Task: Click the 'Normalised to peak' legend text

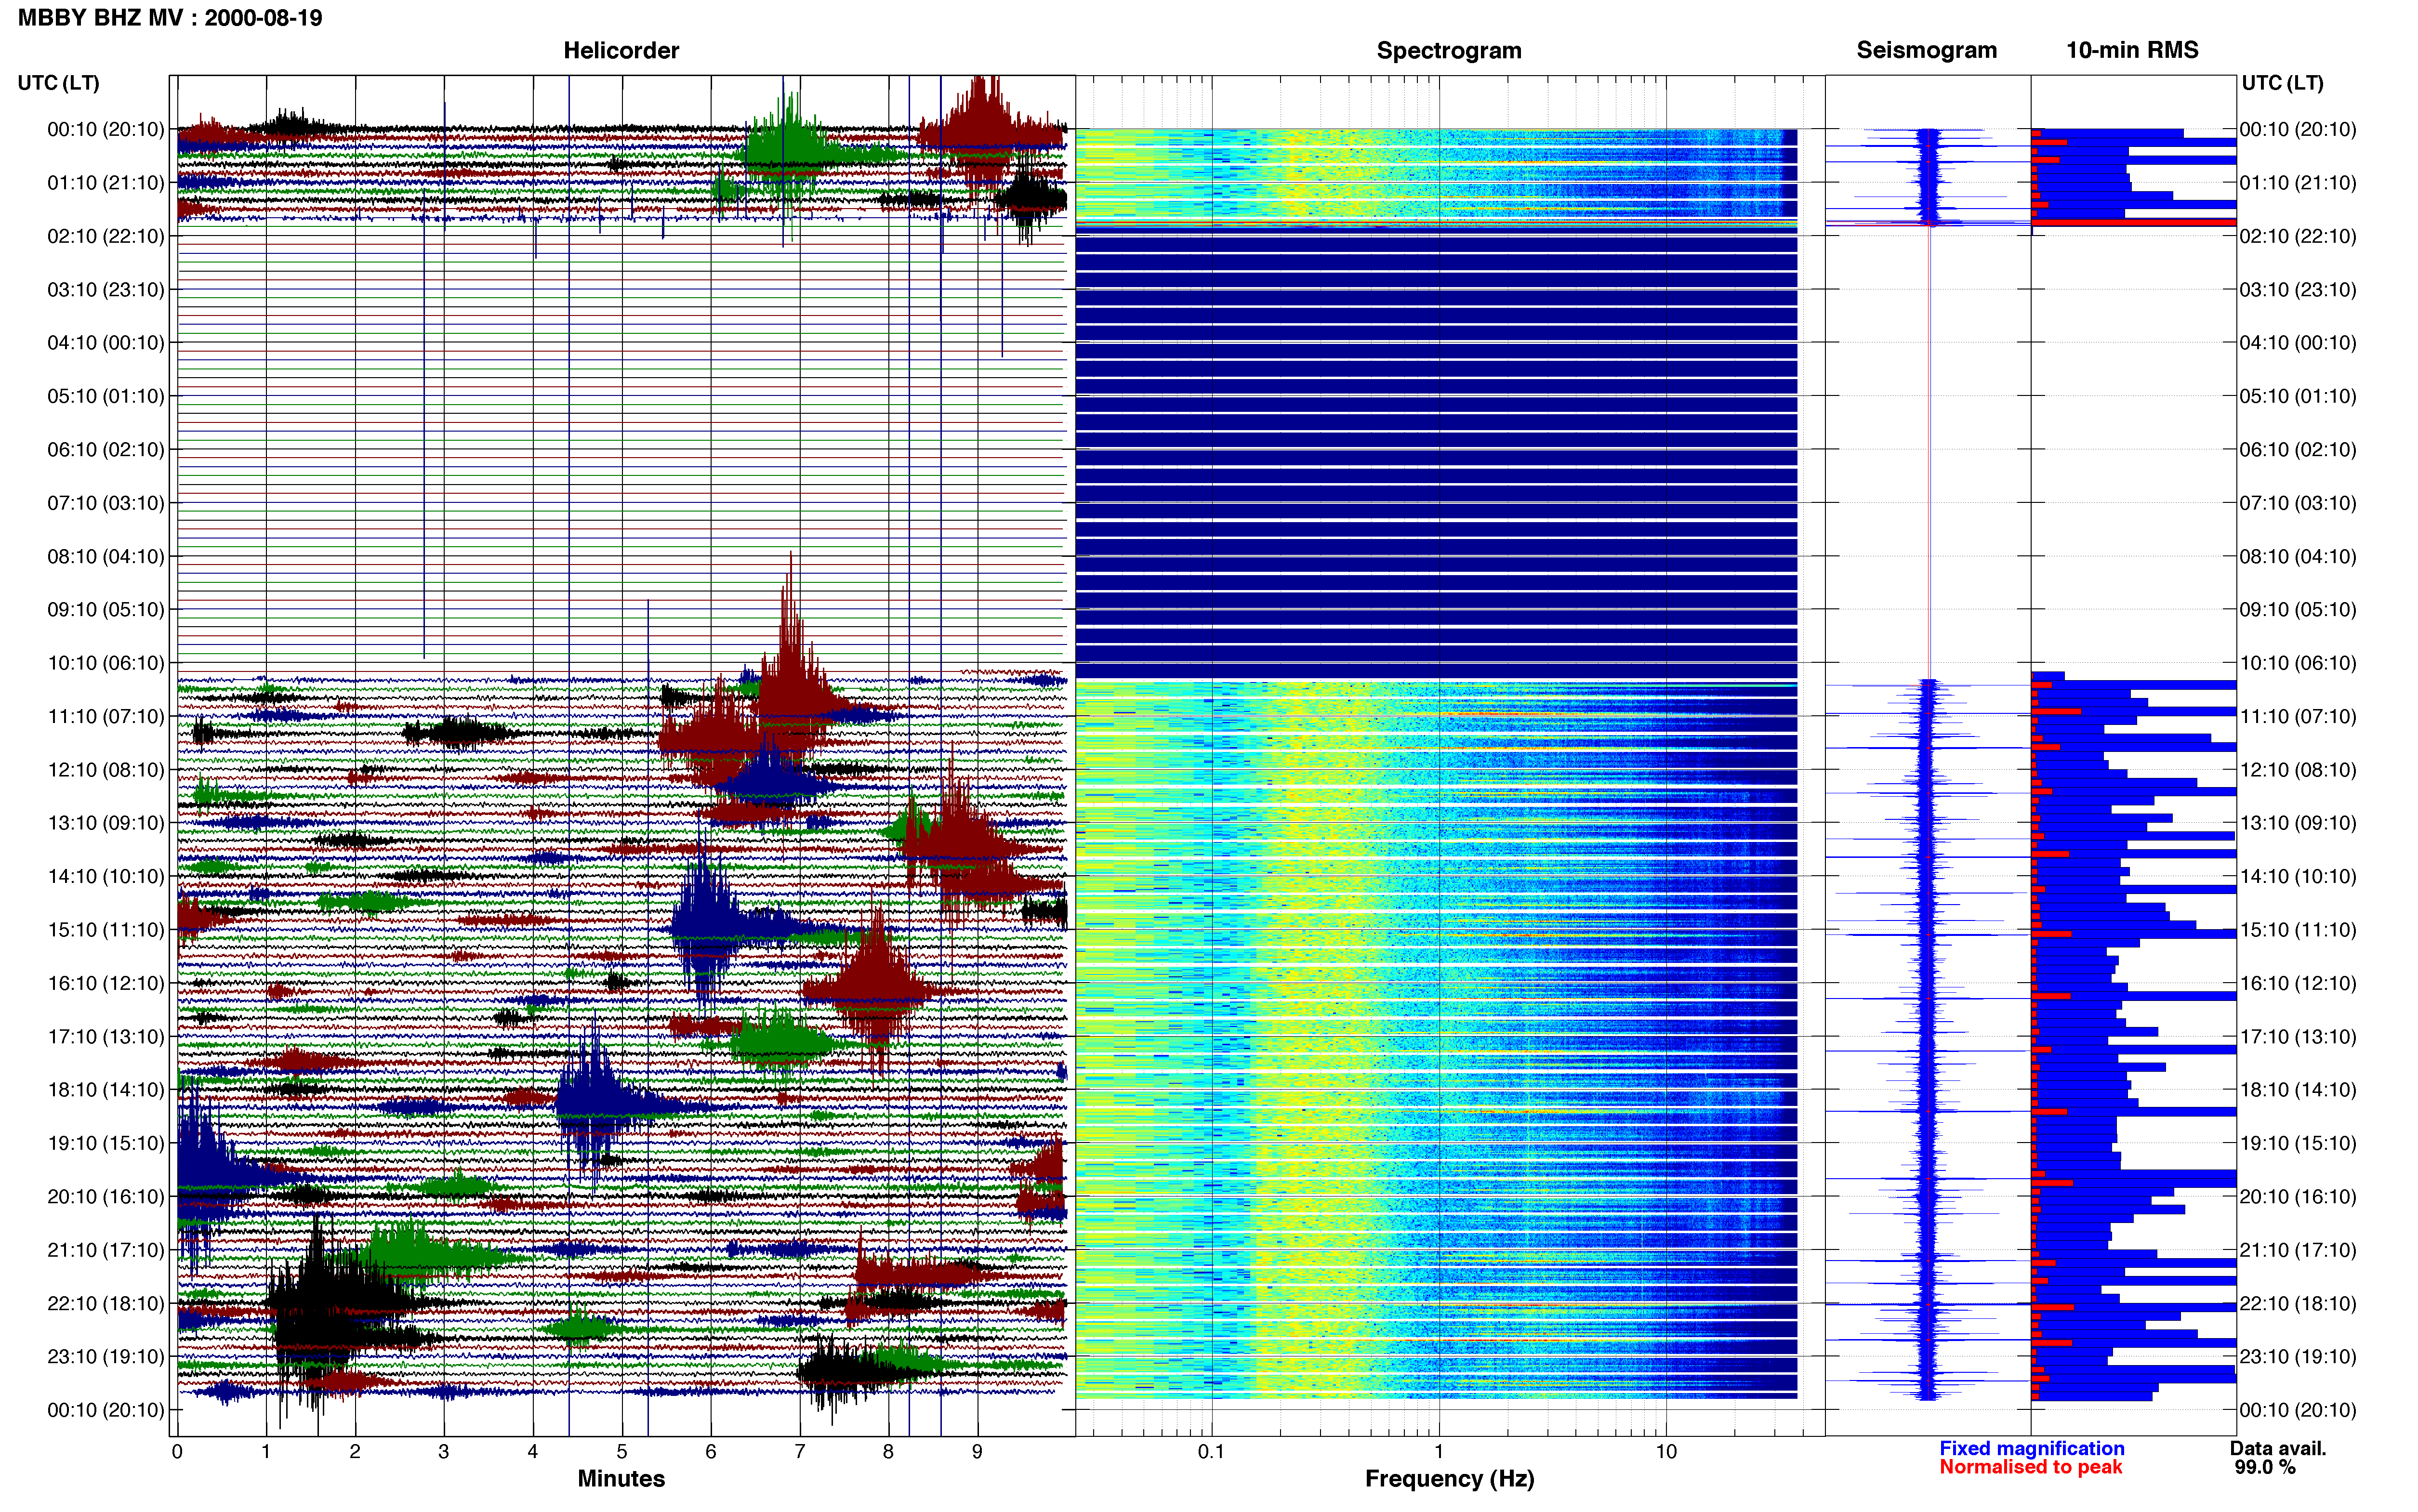Action: 2030,1467
